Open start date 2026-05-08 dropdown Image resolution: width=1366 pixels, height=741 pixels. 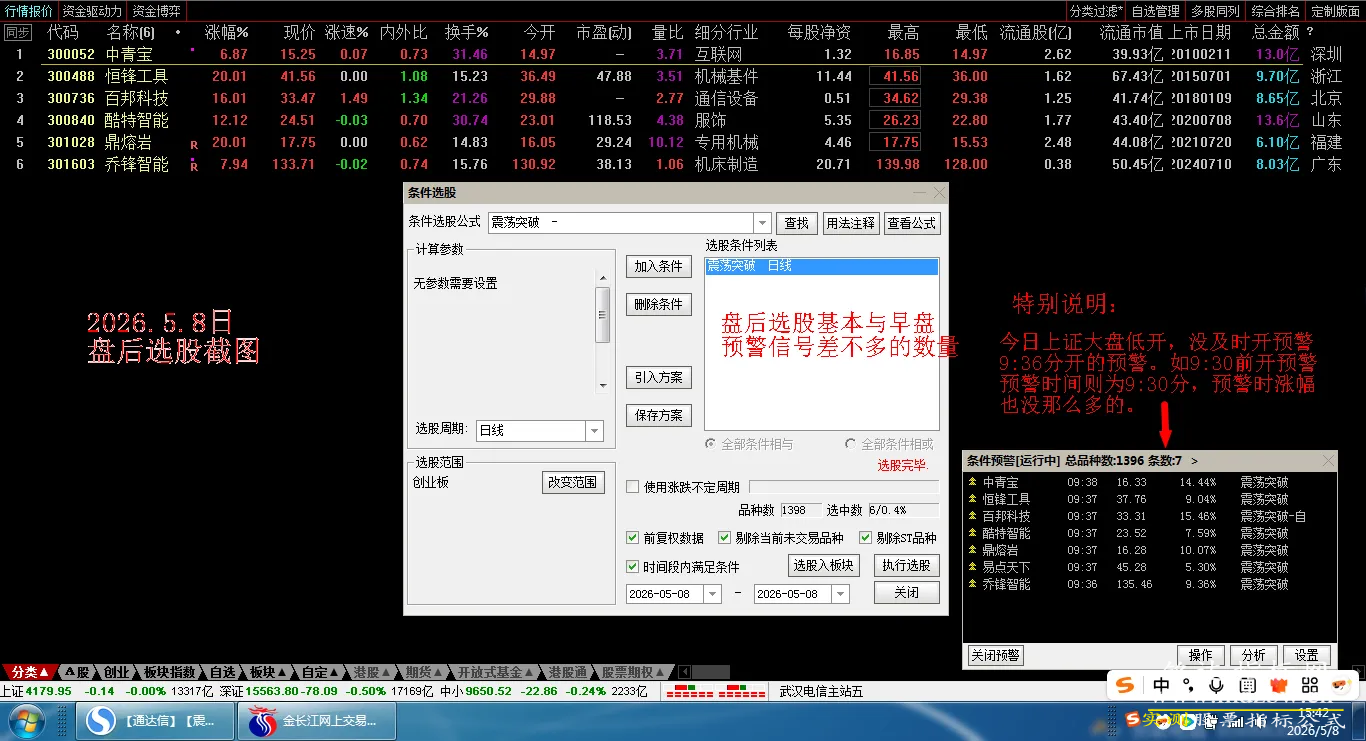tap(713, 594)
